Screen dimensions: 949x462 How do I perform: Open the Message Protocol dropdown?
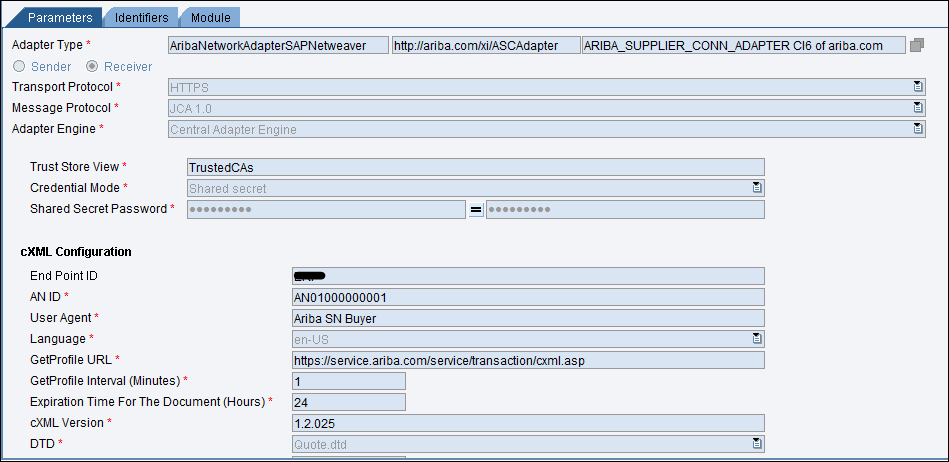coord(918,108)
